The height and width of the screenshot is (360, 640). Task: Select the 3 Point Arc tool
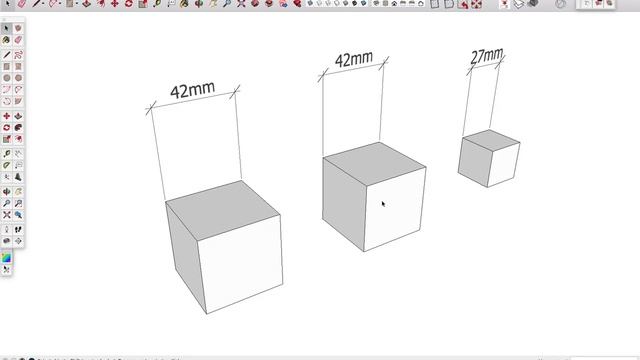pyautogui.click(x=6, y=101)
